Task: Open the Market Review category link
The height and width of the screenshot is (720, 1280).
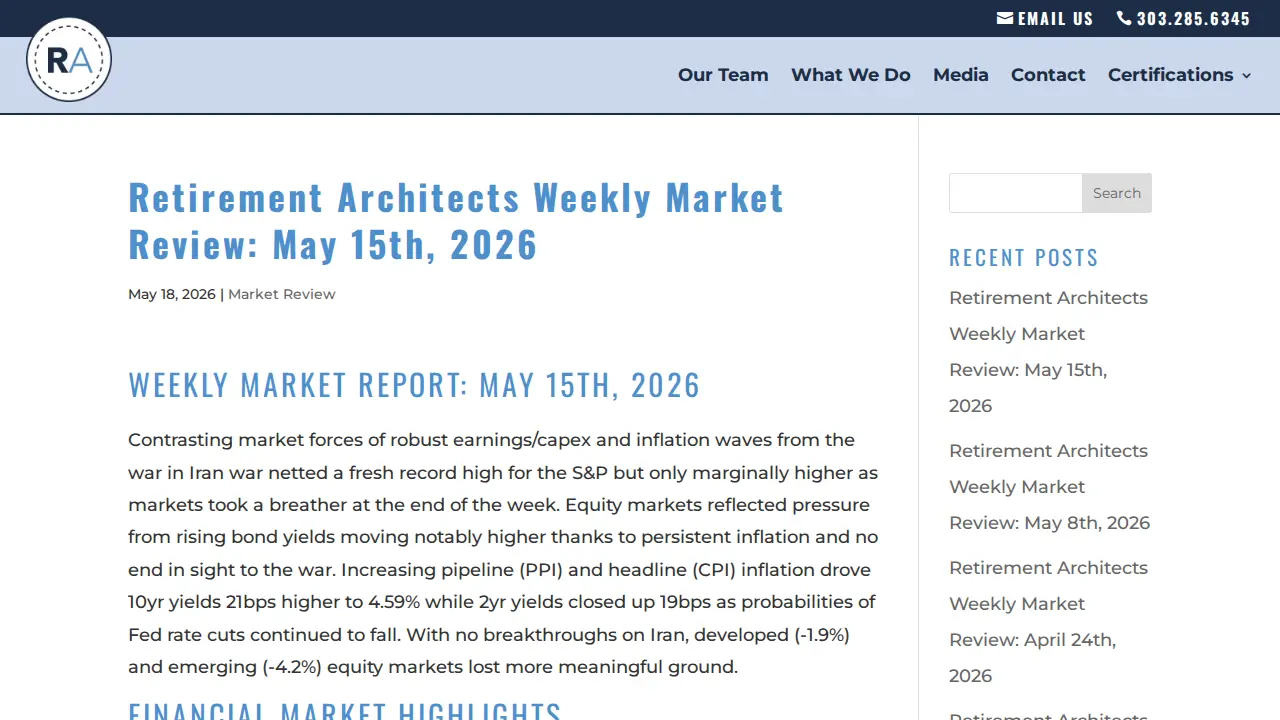Action: (282, 294)
